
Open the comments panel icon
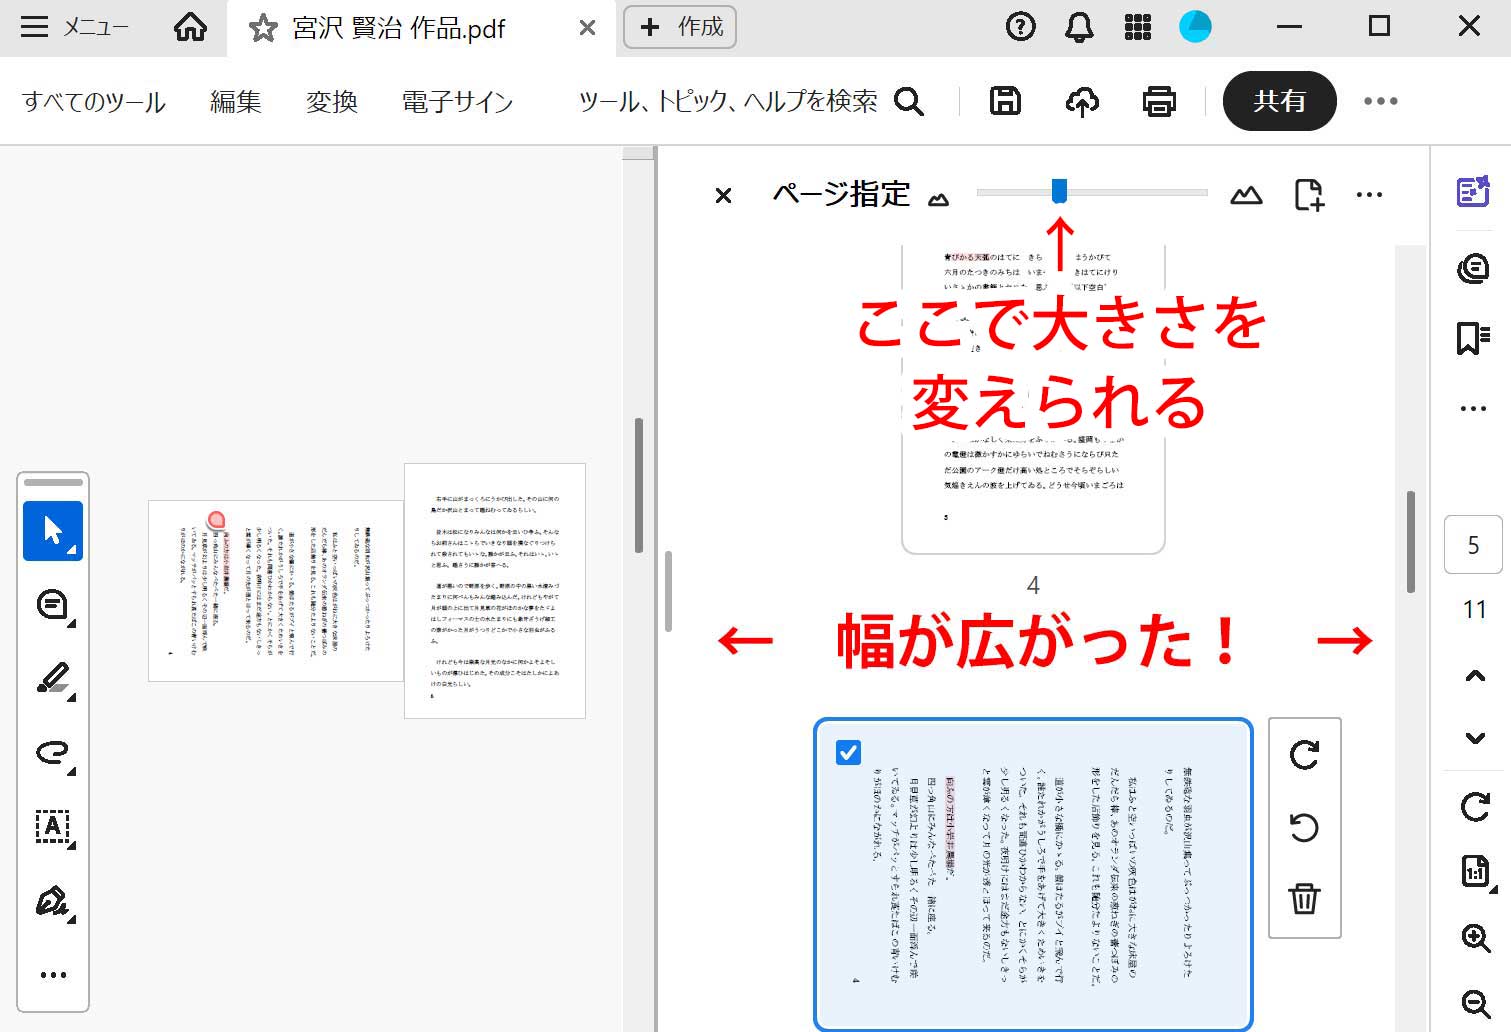click(x=1473, y=268)
